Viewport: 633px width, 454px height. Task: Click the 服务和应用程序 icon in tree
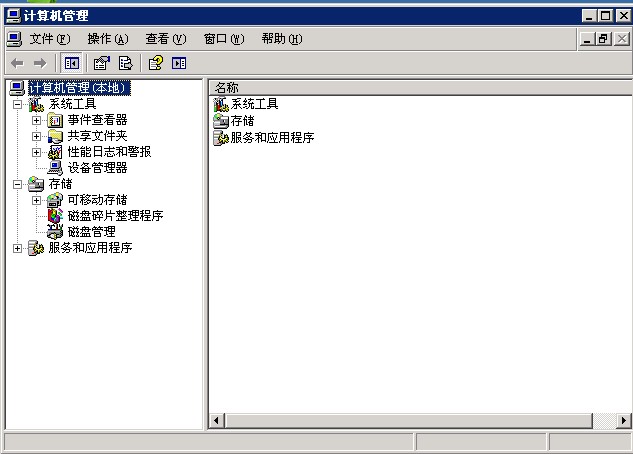pos(36,248)
